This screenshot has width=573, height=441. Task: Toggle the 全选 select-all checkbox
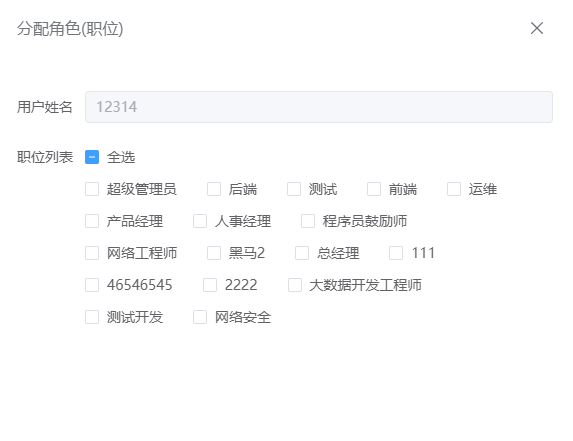[x=92, y=157]
